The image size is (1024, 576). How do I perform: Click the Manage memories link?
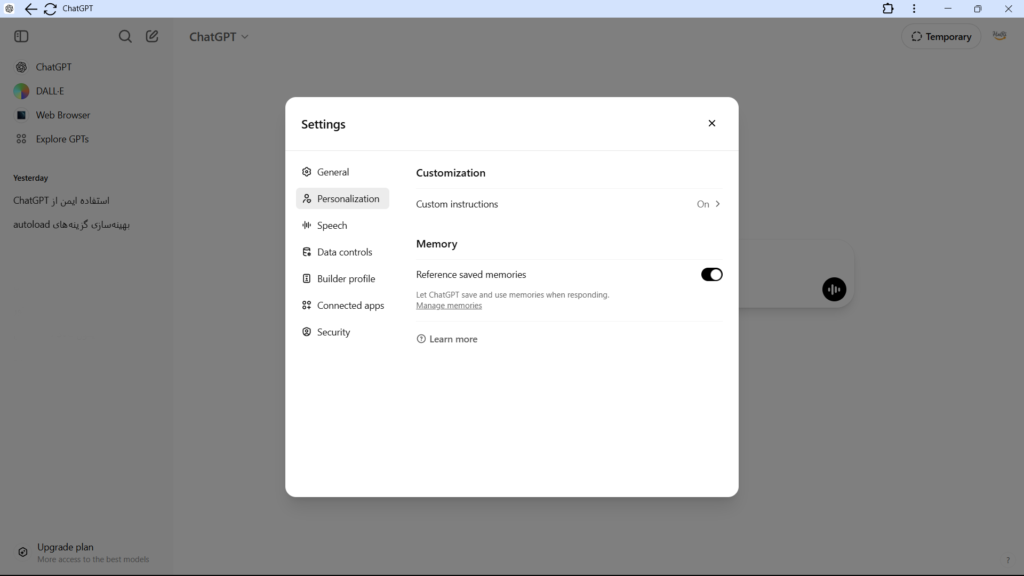tap(449, 306)
